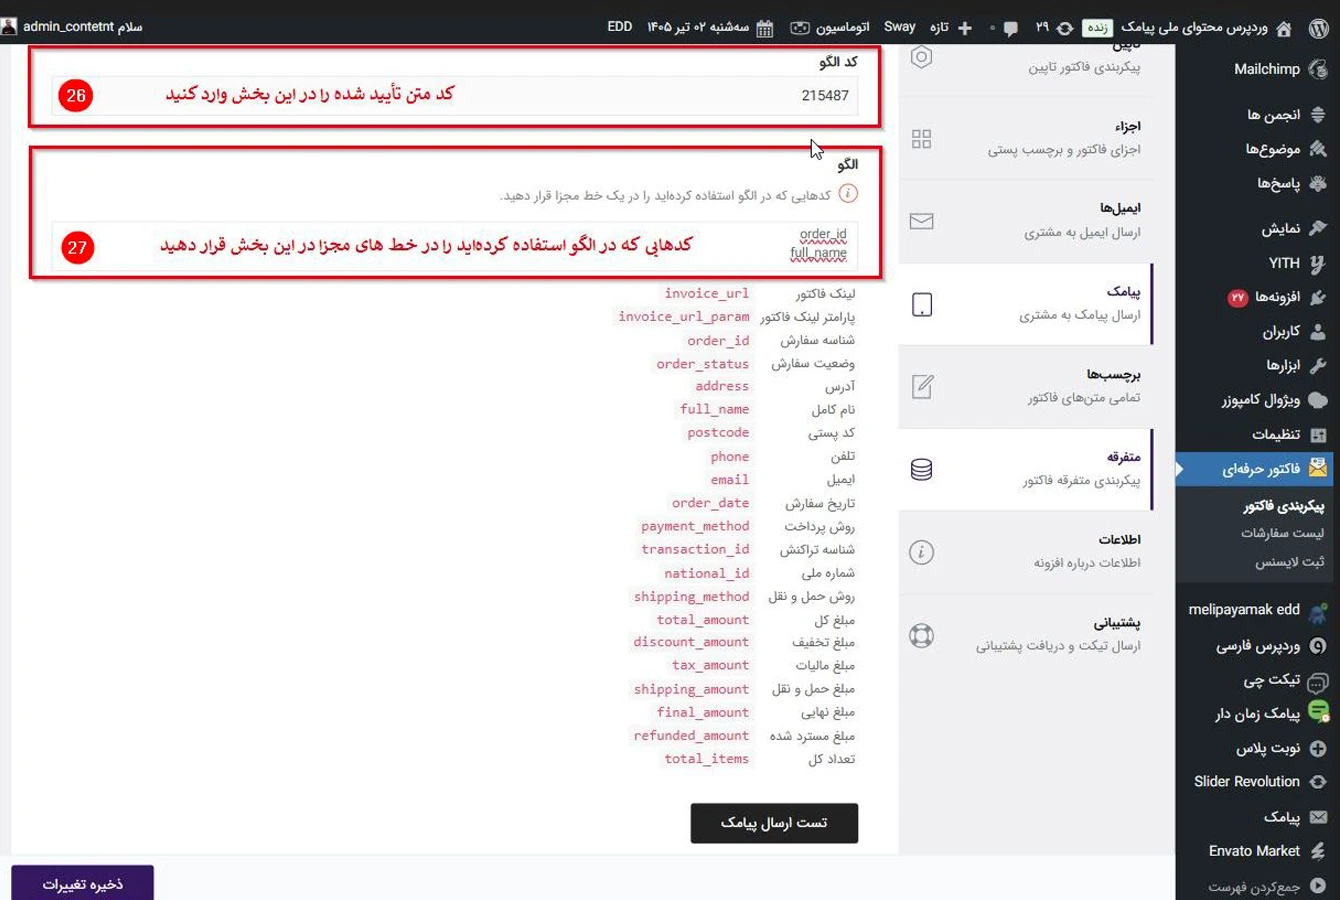The height and width of the screenshot is (900, 1340).
Task: Click the professional invoice envelope icon
Action: [1318, 468]
